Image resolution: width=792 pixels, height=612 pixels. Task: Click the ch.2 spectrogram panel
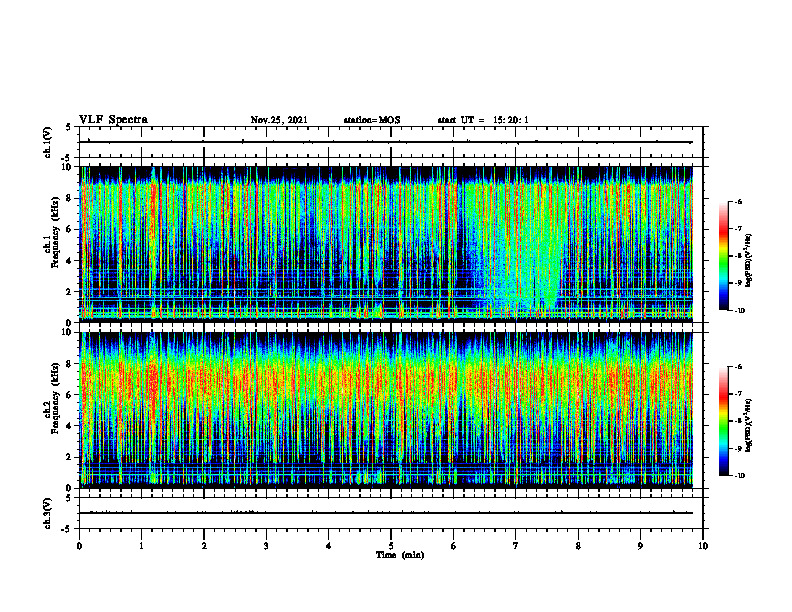point(386,410)
